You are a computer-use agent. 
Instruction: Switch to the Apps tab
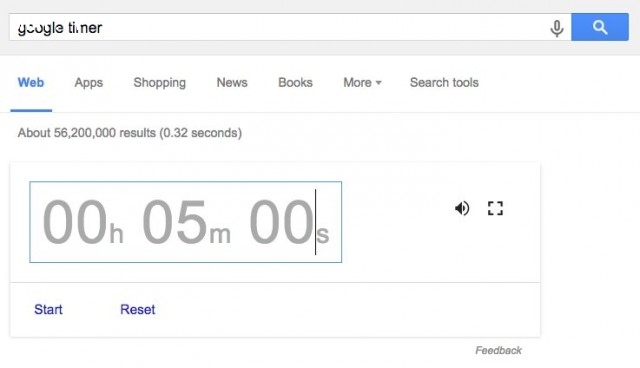[89, 83]
